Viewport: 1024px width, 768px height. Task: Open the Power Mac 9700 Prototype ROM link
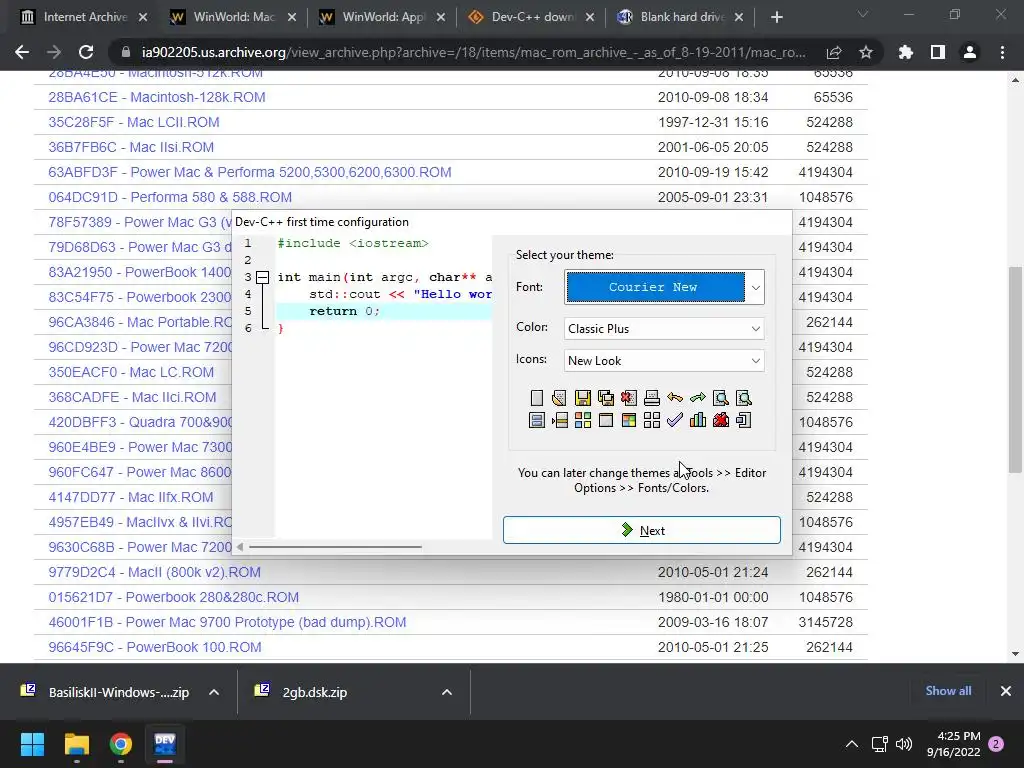[x=227, y=622]
